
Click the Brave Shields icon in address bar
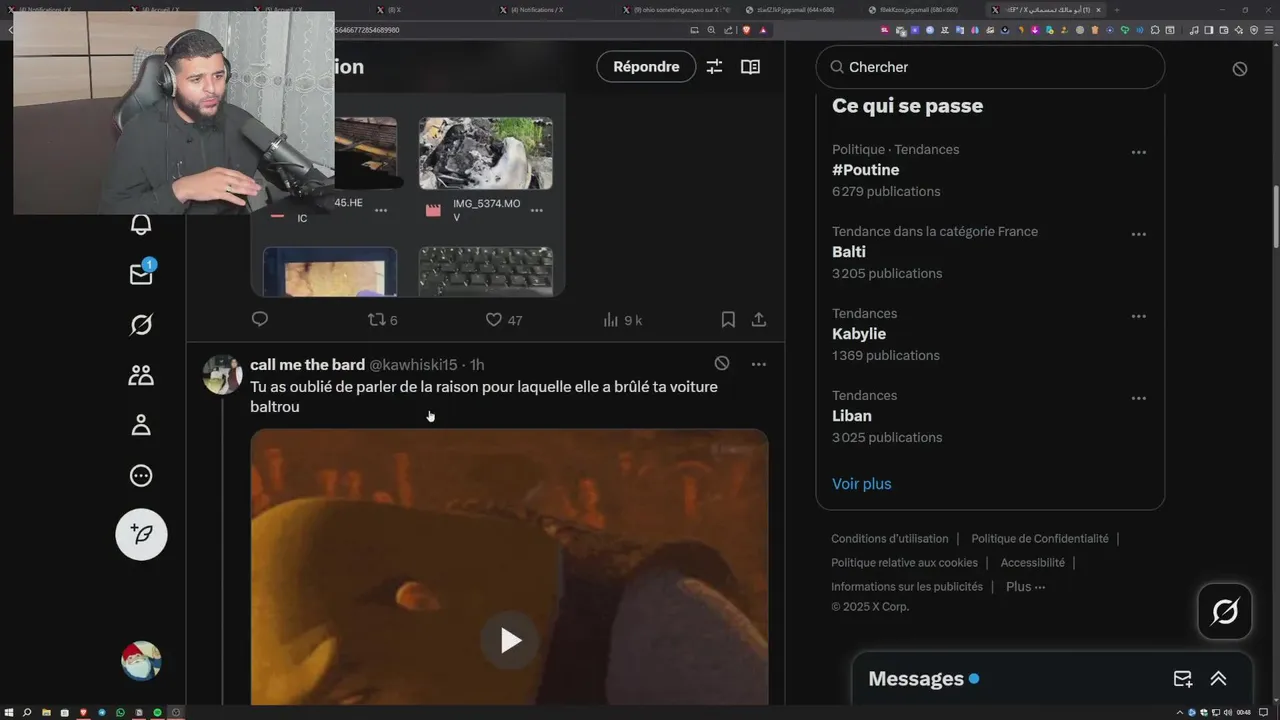point(748,30)
